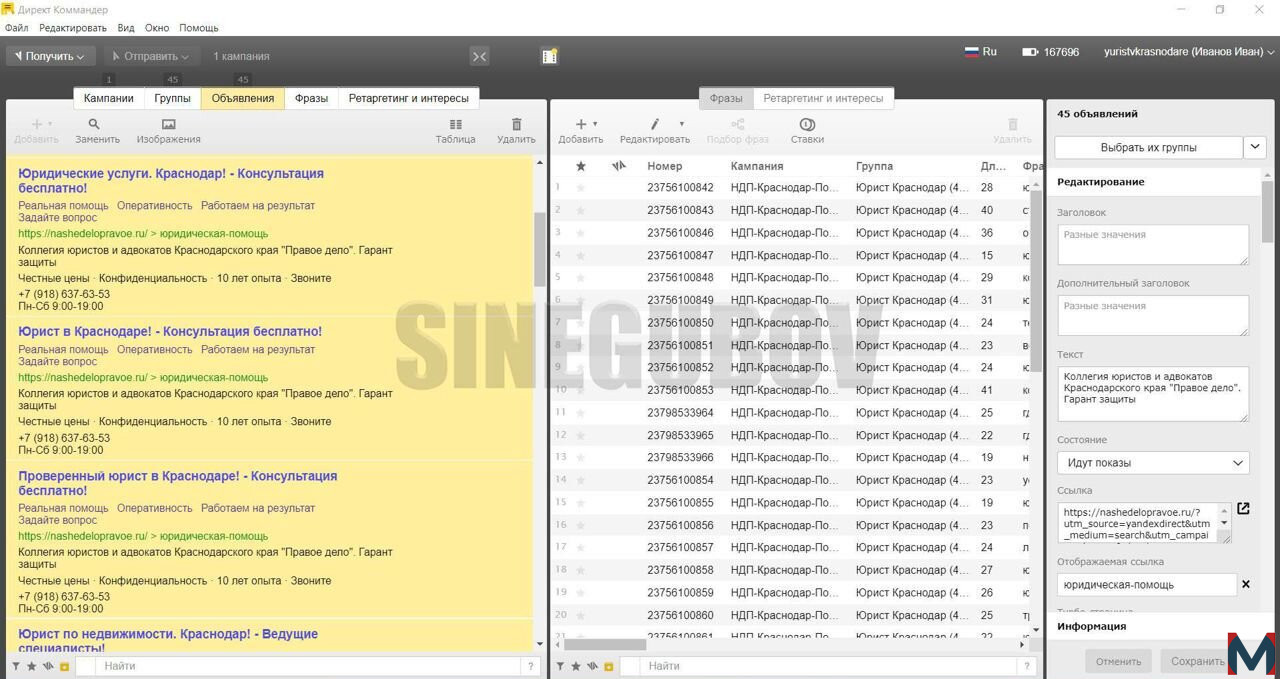Click changed-items filter icon below the ads list
The height and width of the screenshot is (679, 1280).
coord(48,666)
